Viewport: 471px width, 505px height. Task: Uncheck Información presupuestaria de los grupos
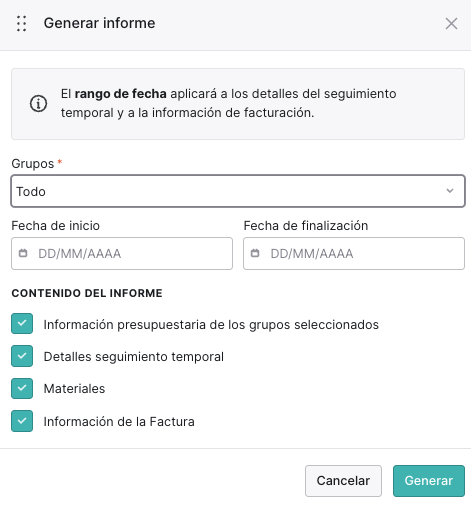point(22,323)
